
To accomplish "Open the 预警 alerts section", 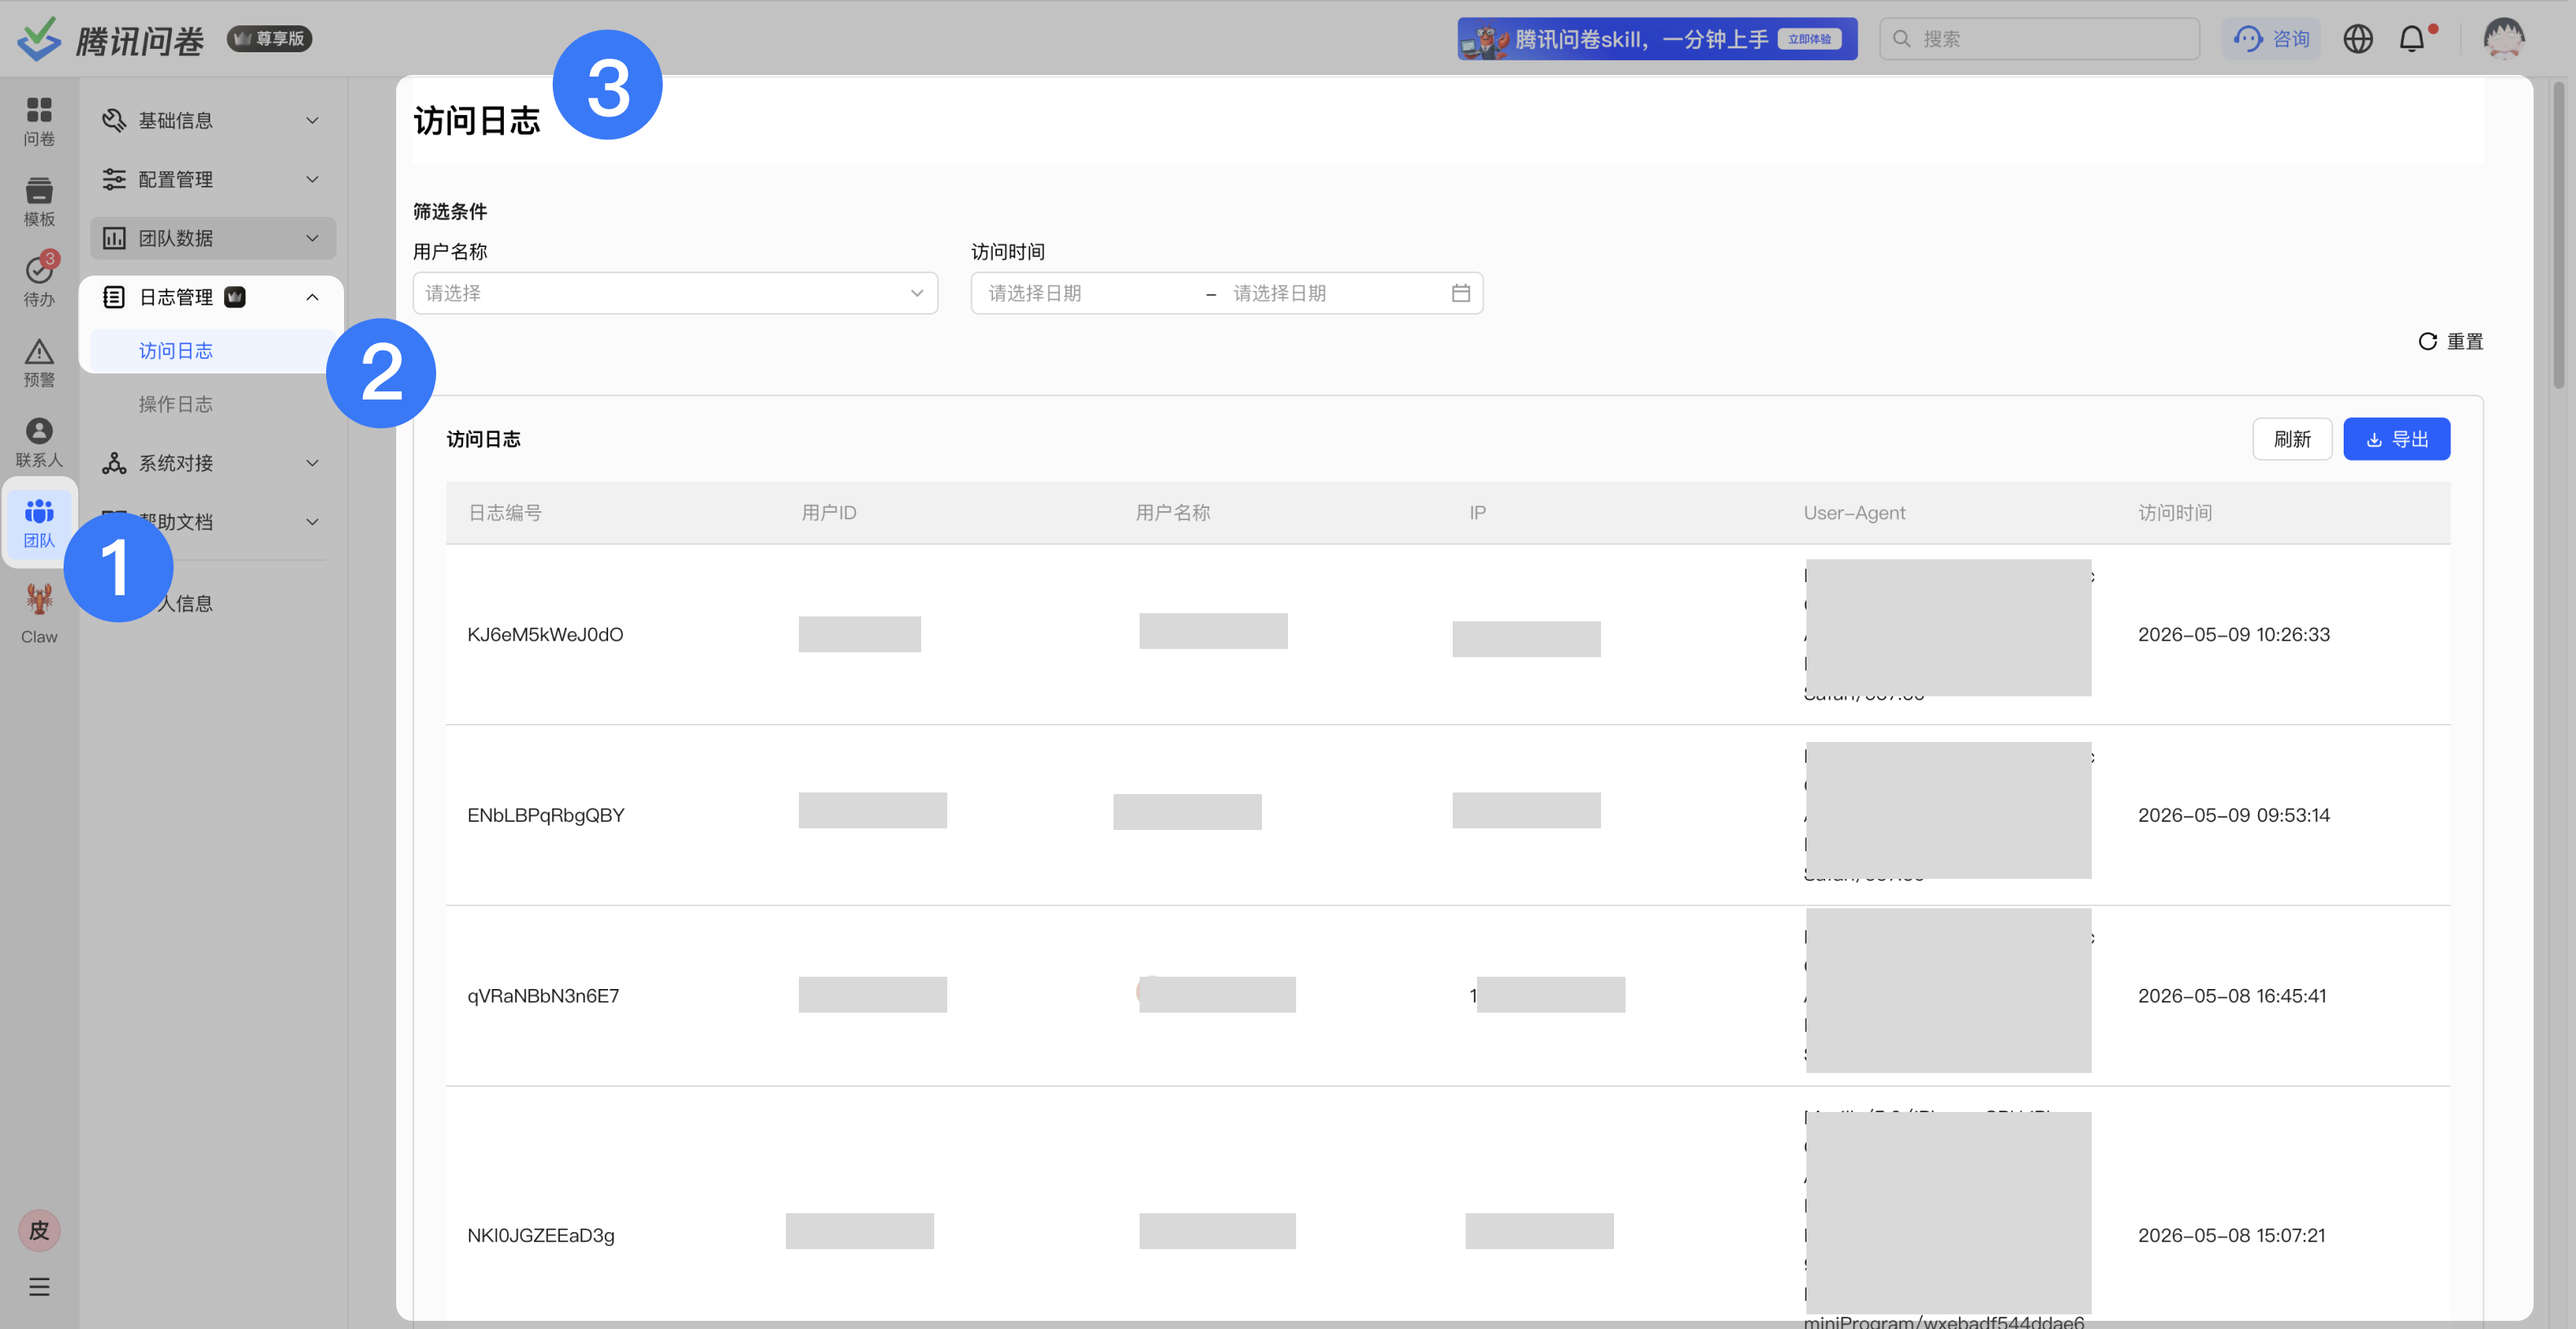I will 39,362.
